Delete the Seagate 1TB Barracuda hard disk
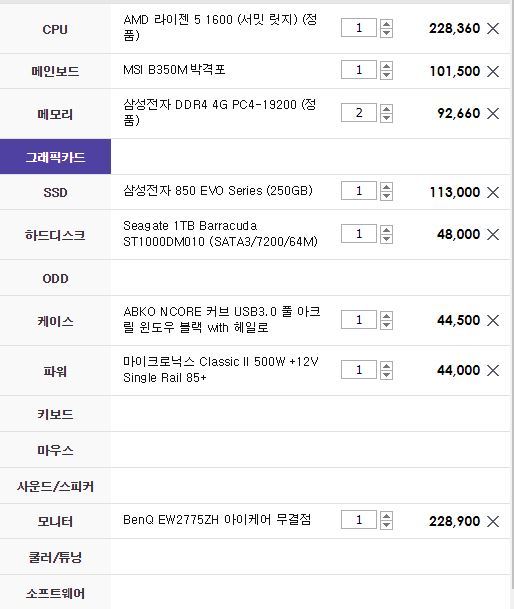The width and height of the screenshot is (514, 609). point(493,234)
